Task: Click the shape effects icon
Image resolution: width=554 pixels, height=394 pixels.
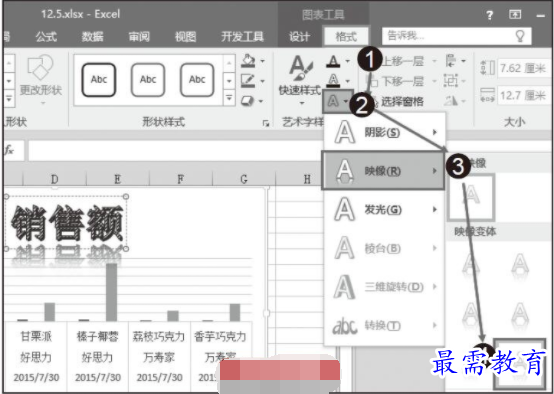Action: [247, 101]
